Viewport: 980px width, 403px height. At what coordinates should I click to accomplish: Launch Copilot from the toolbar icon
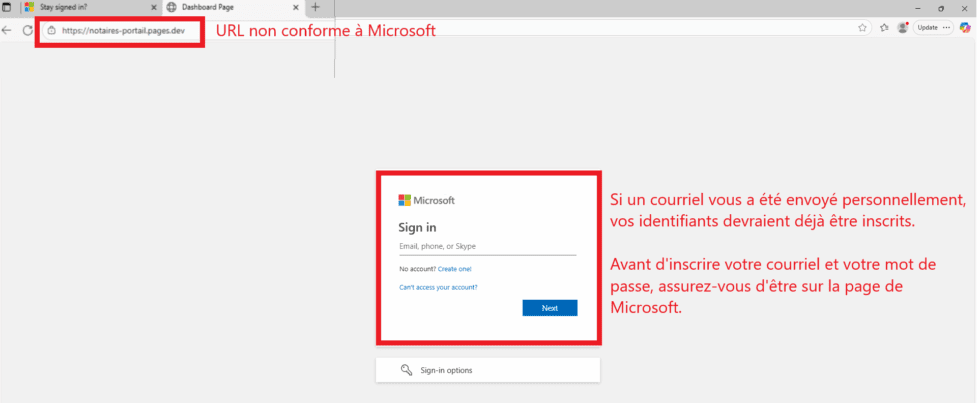coord(965,28)
